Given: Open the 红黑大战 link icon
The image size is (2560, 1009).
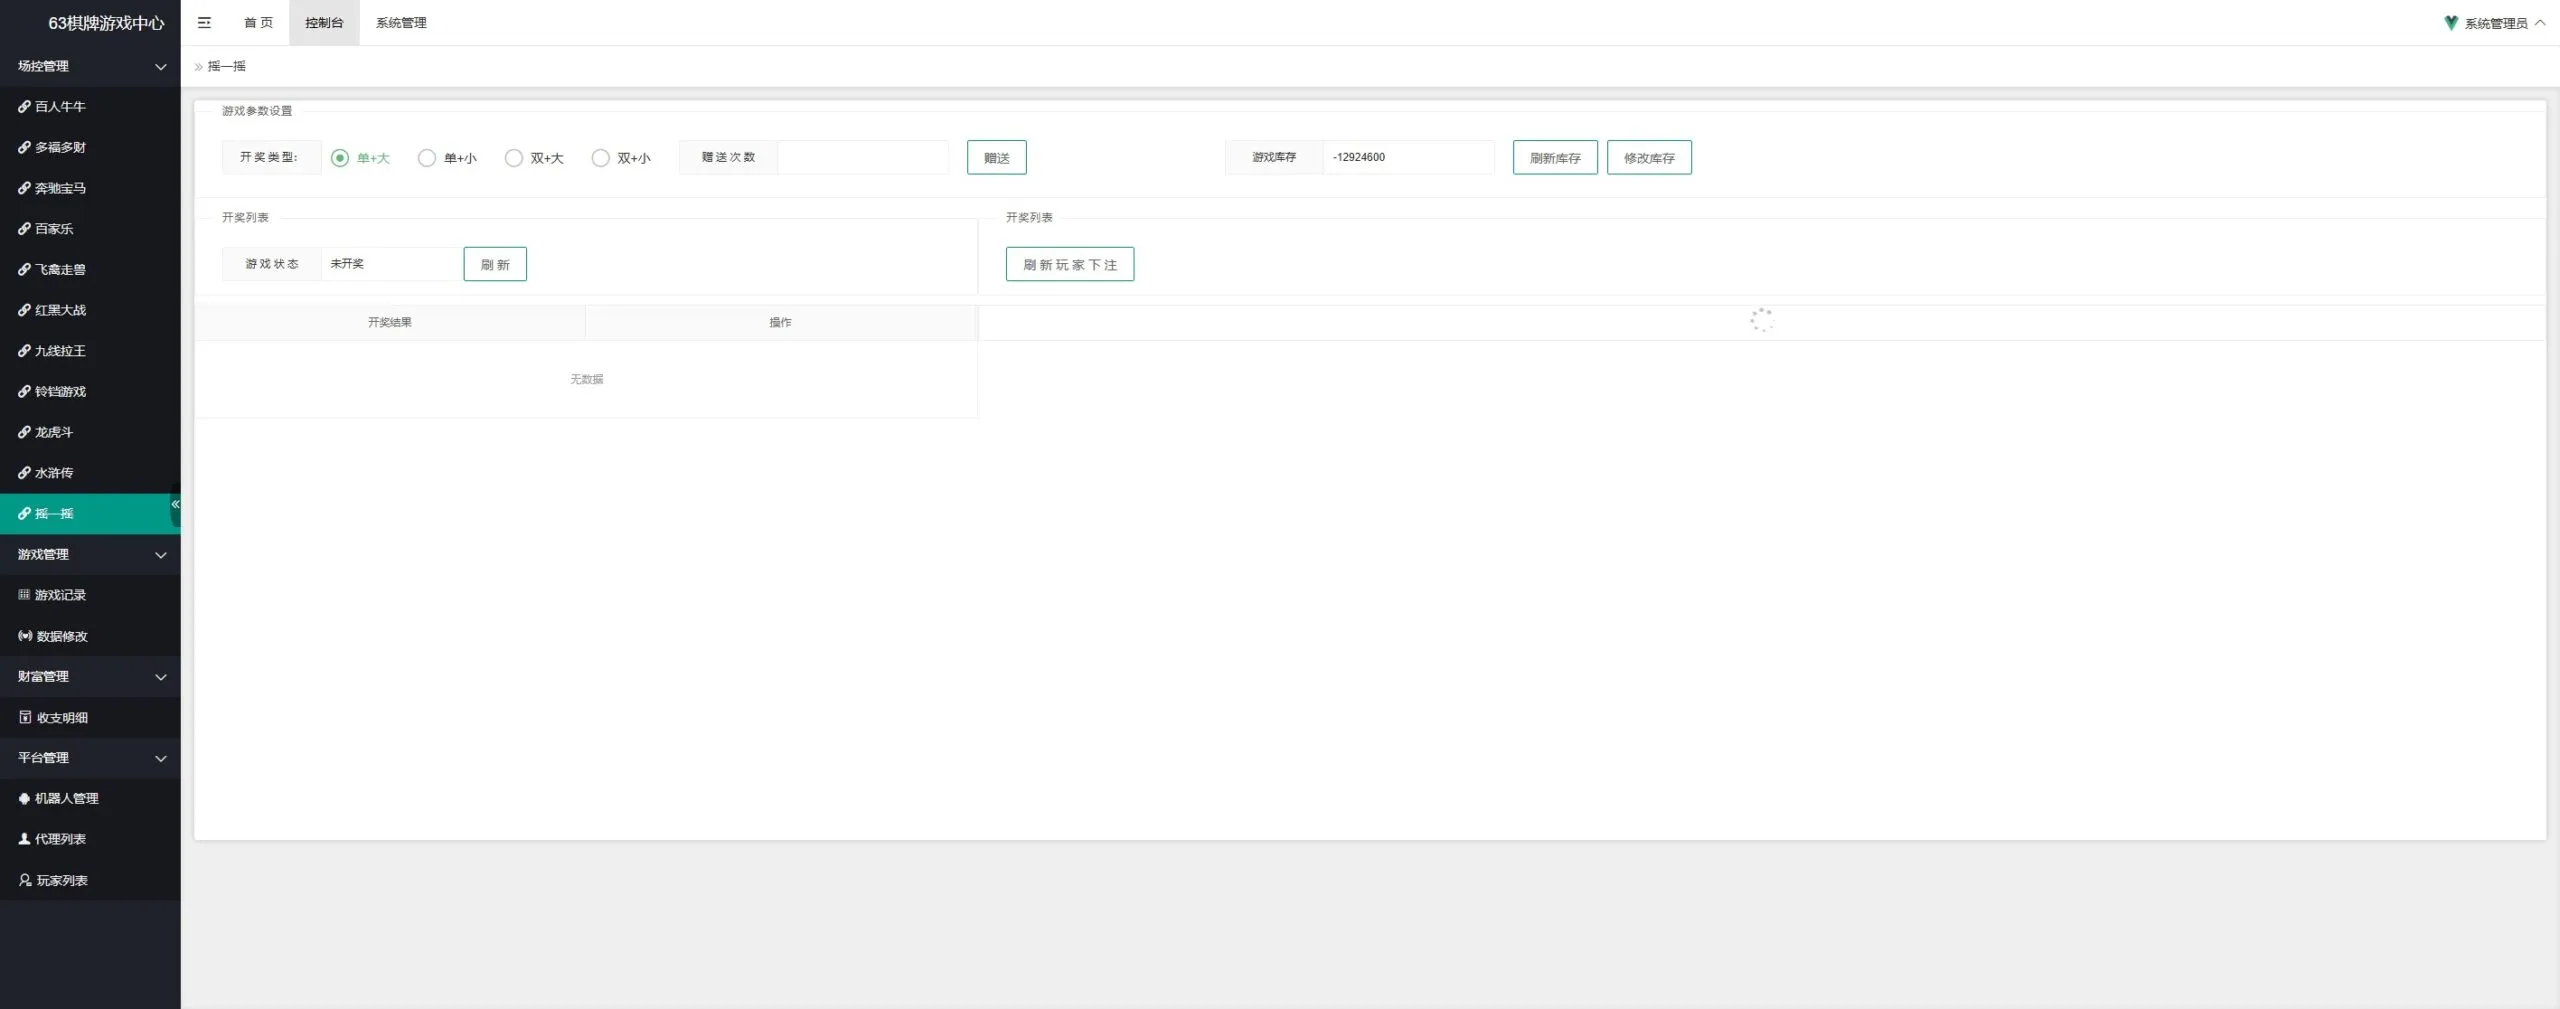Looking at the screenshot, I should coord(24,310).
